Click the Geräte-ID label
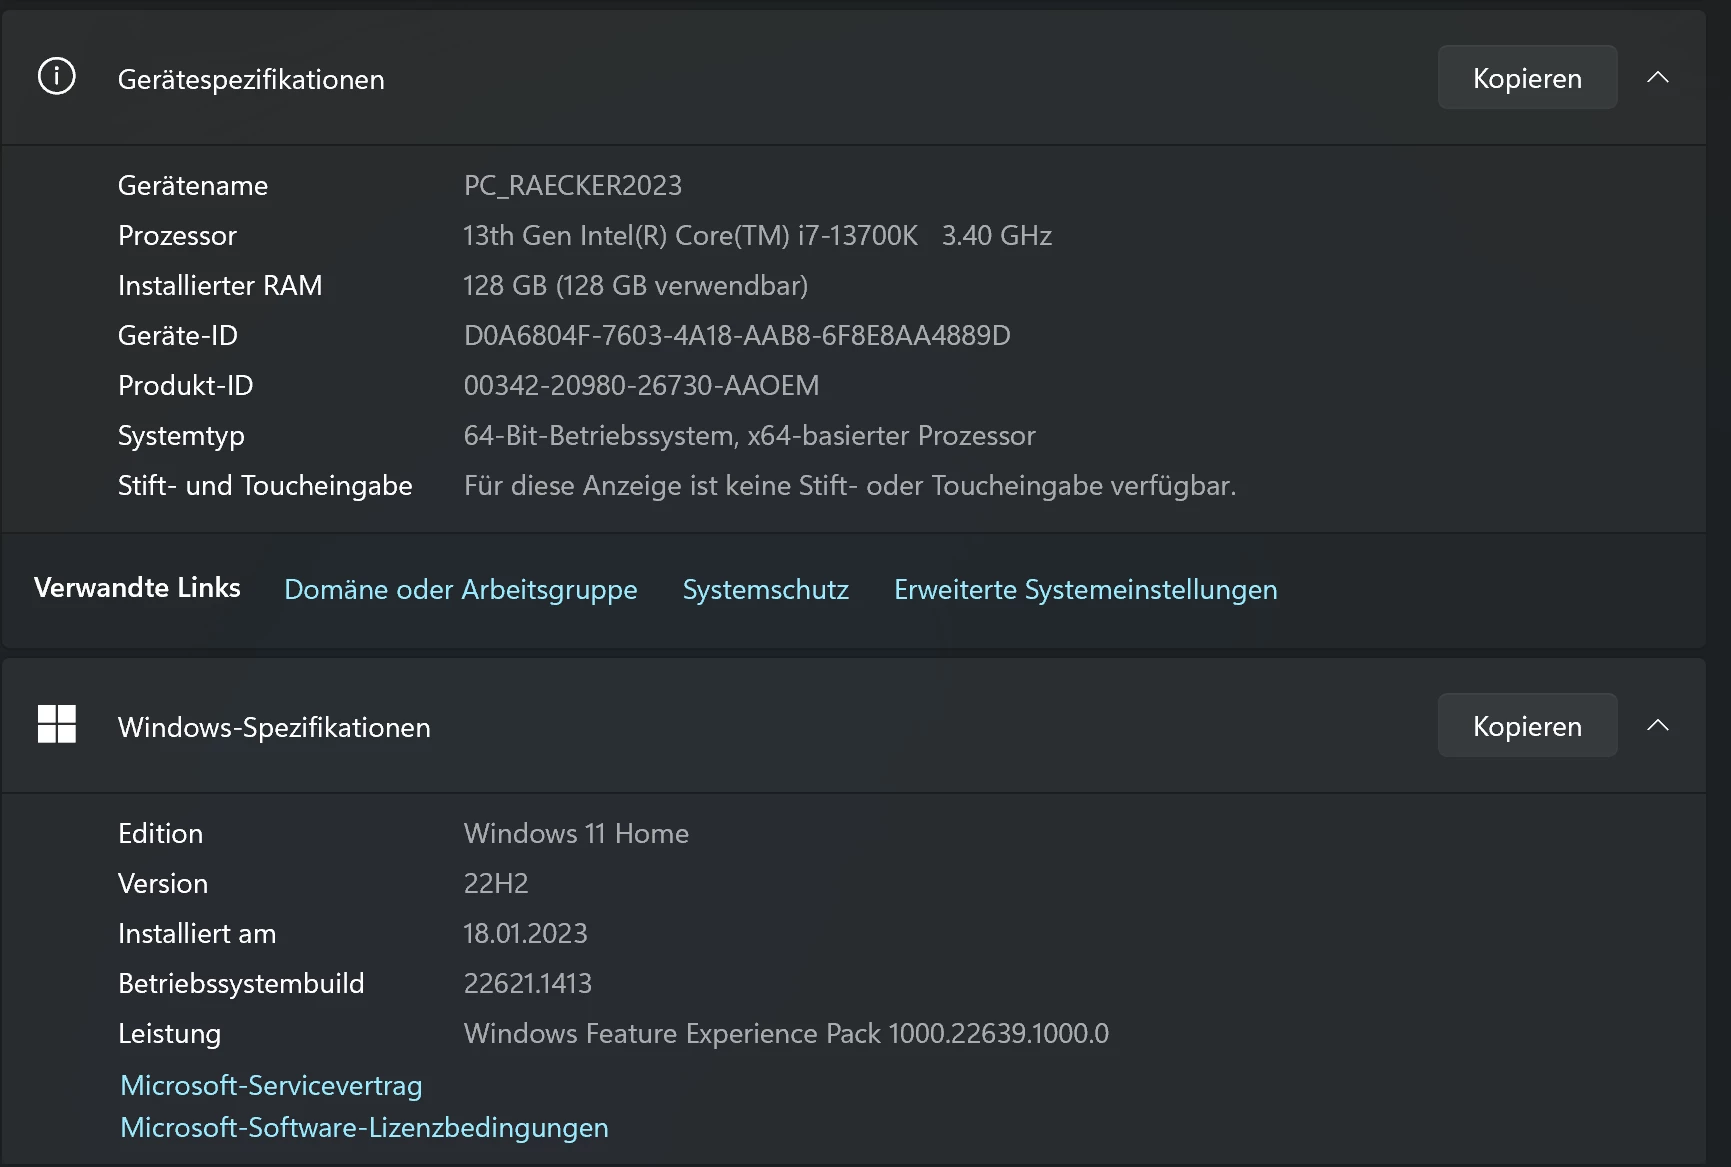Viewport: 1731px width, 1167px height. (x=178, y=335)
